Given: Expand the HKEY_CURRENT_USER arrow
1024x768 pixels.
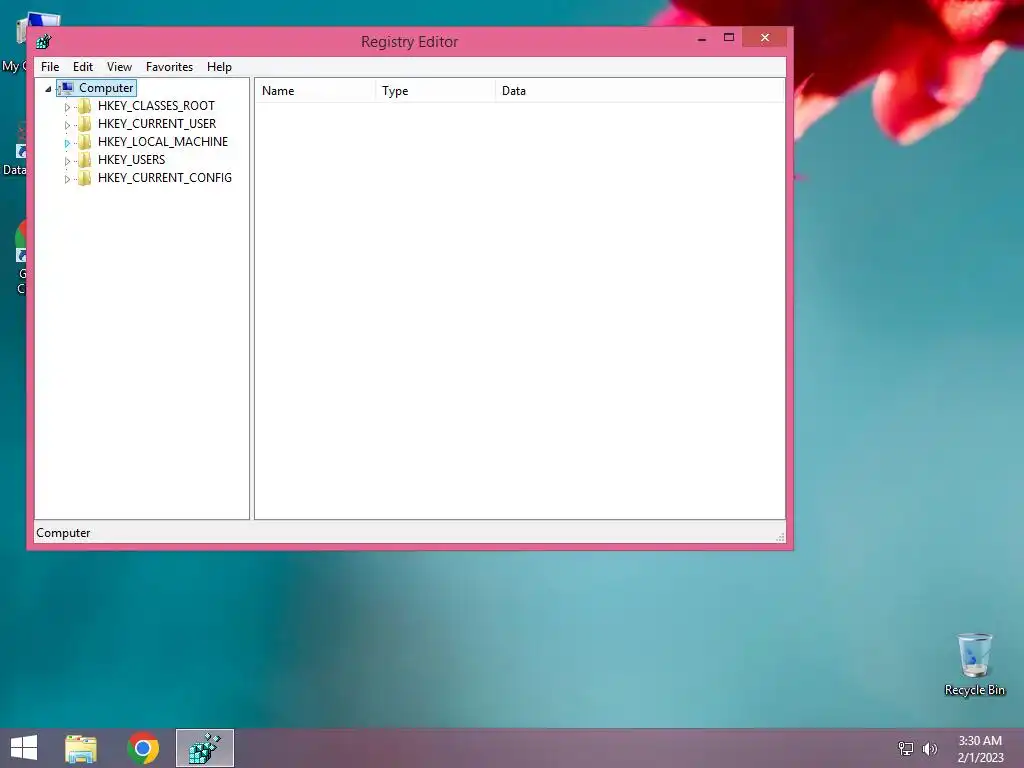Looking at the screenshot, I should click(67, 125).
